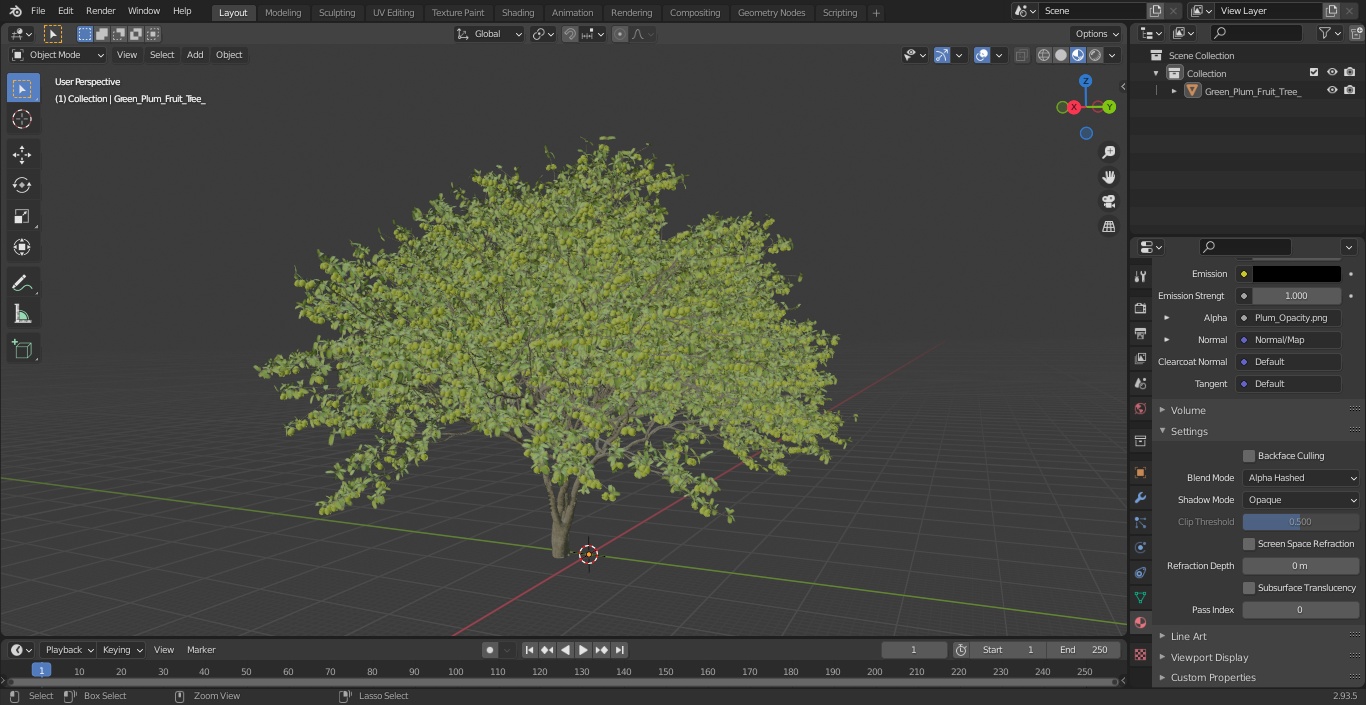The height and width of the screenshot is (705, 1366).
Task: Enable Backface Culling checkbox
Action: click(1249, 456)
